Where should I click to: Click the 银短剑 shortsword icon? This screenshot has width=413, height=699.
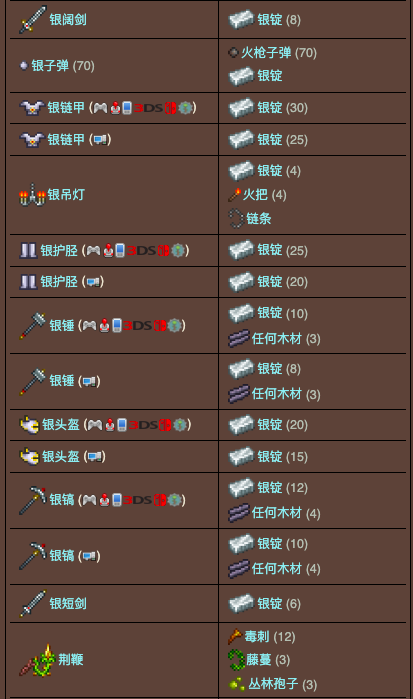tap(33, 603)
